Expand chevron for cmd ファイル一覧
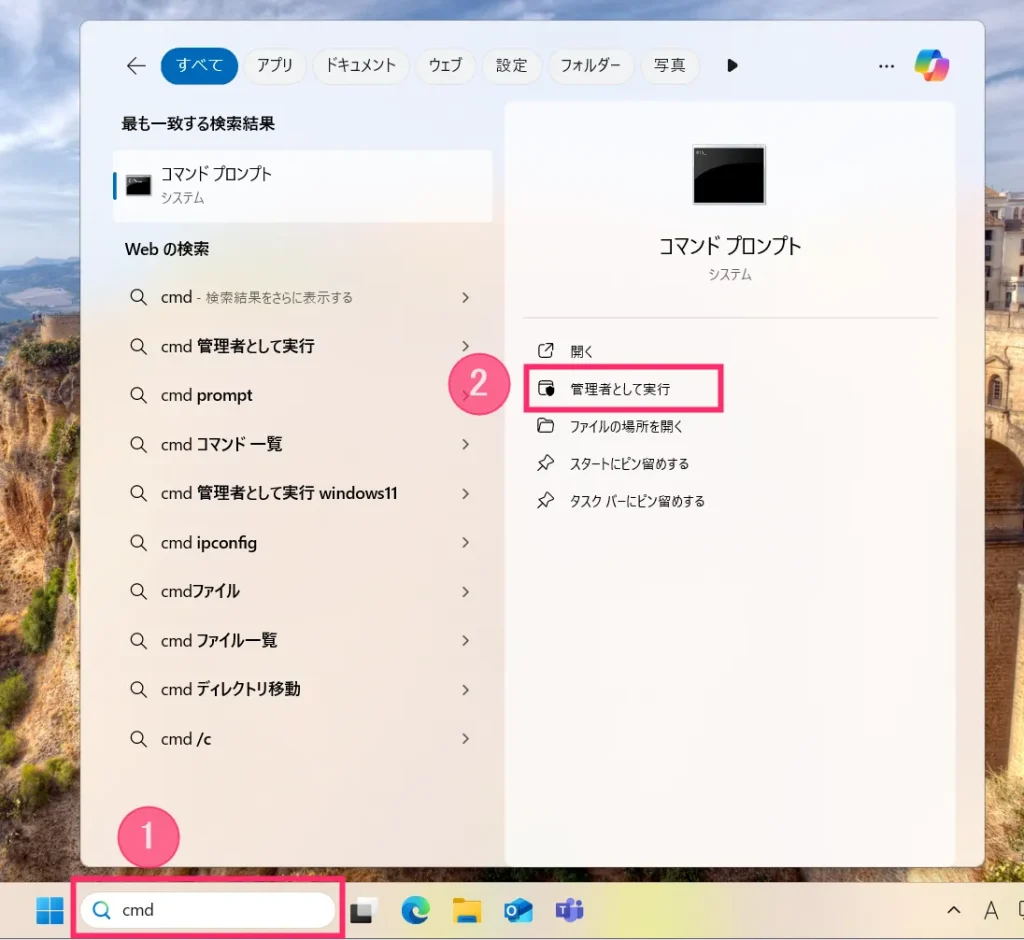 pos(465,640)
